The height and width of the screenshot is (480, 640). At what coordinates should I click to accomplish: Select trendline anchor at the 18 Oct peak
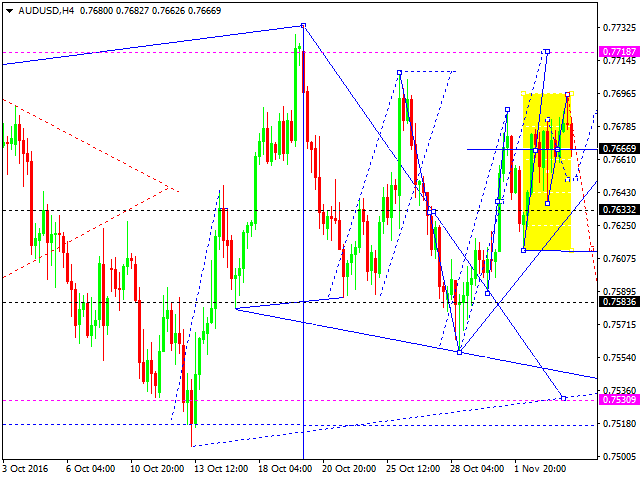click(303, 25)
